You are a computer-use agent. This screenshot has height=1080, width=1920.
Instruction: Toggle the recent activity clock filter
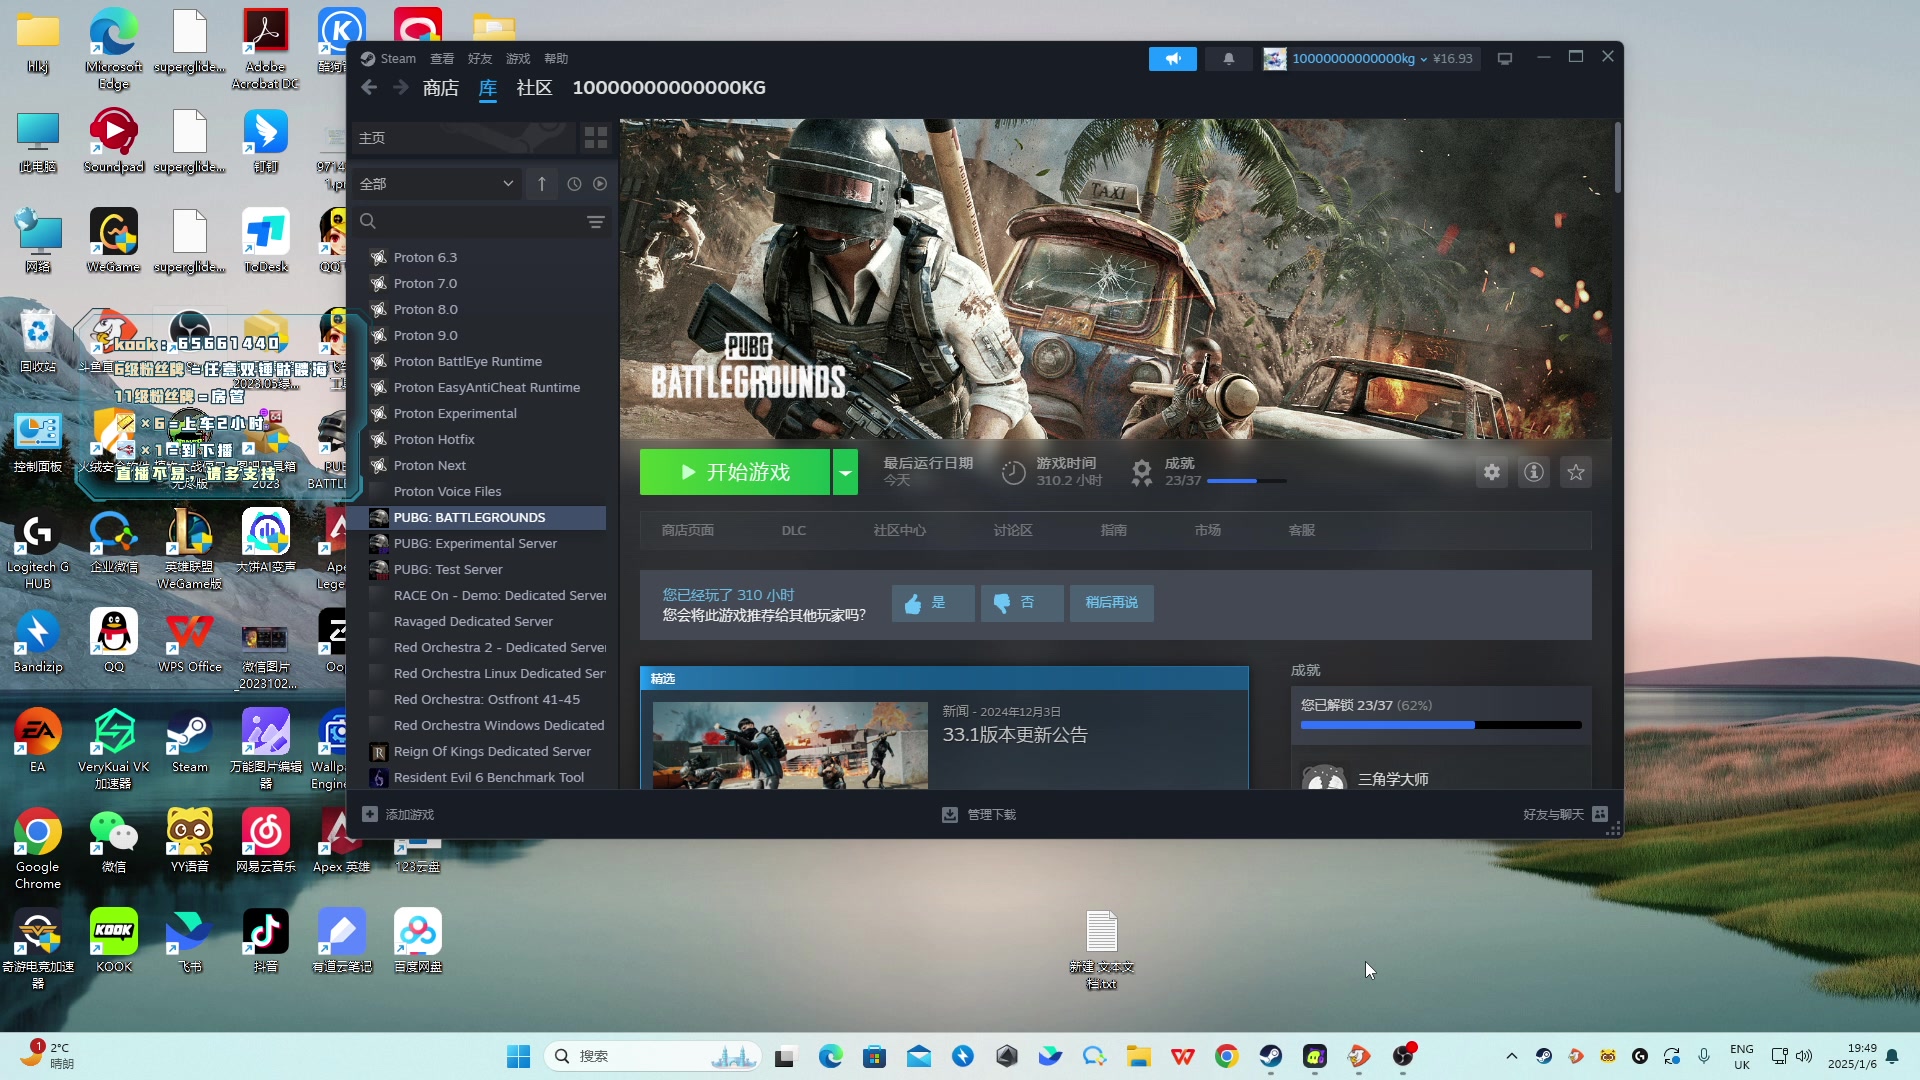(x=574, y=184)
